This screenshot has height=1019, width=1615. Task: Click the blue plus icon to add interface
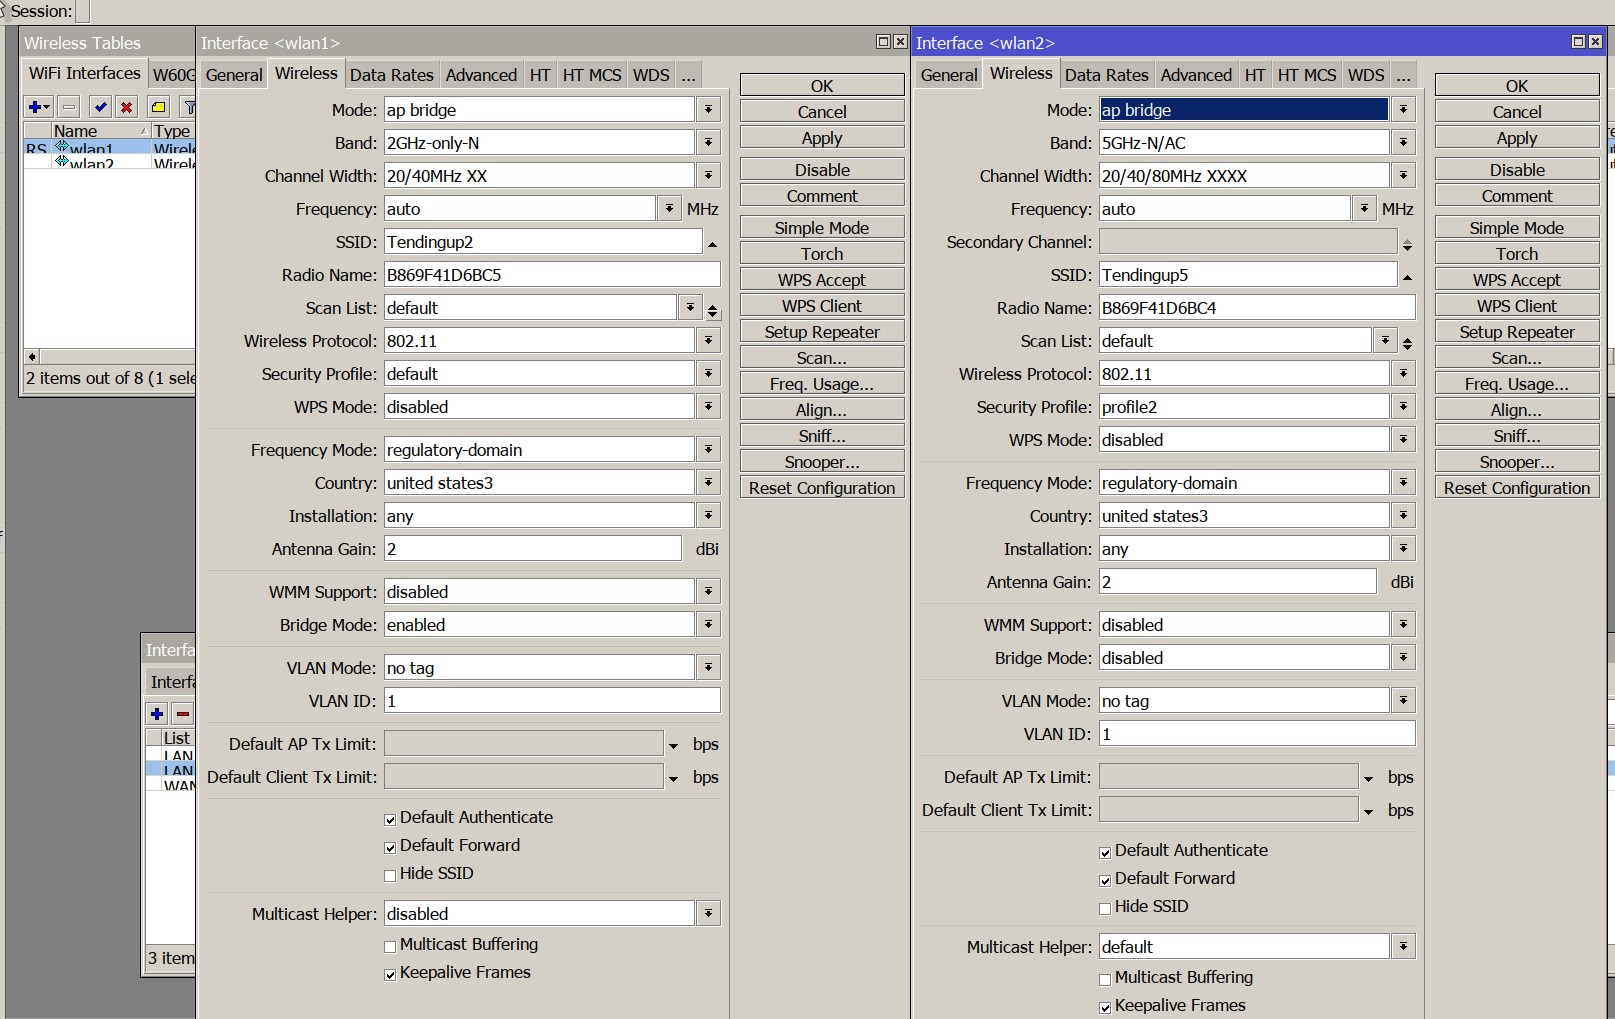tap(36, 107)
